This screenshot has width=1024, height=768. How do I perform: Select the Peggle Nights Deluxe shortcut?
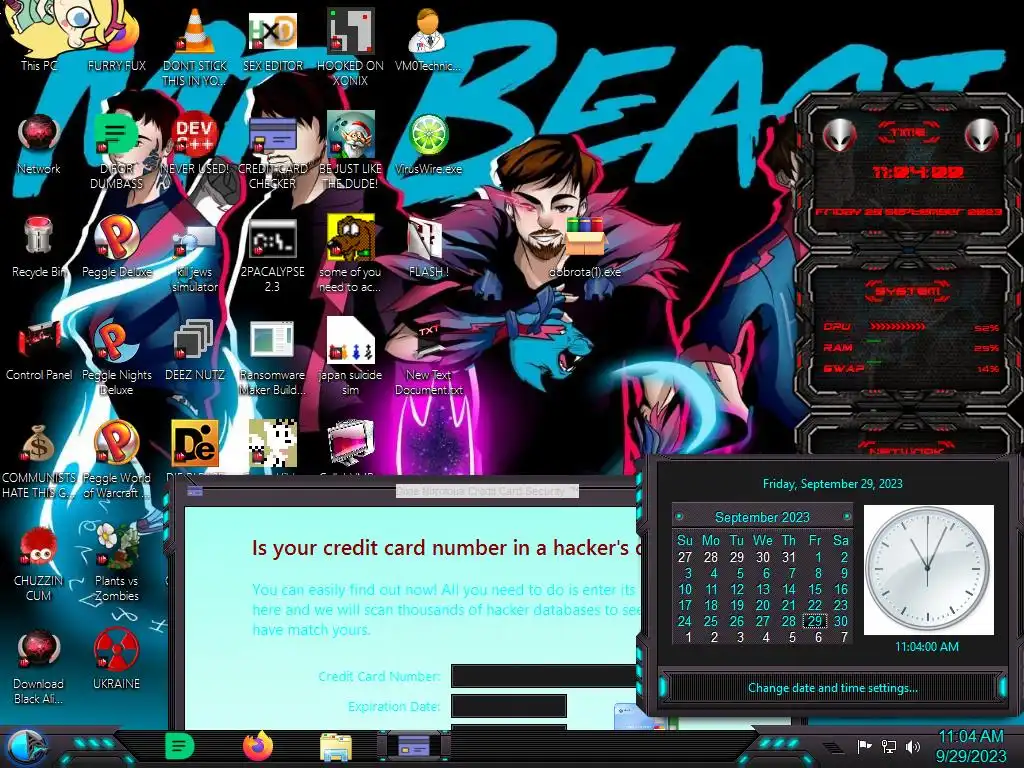116,358
